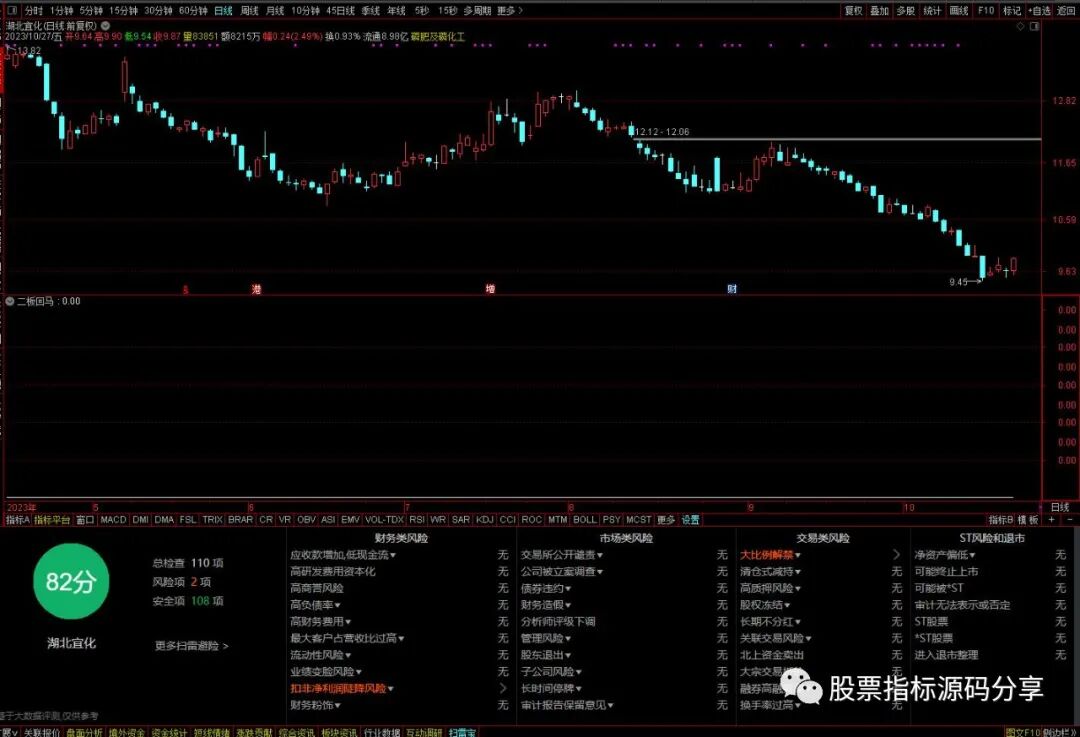
Task: Click the 财 event marker on the chart
Action: 731,289
